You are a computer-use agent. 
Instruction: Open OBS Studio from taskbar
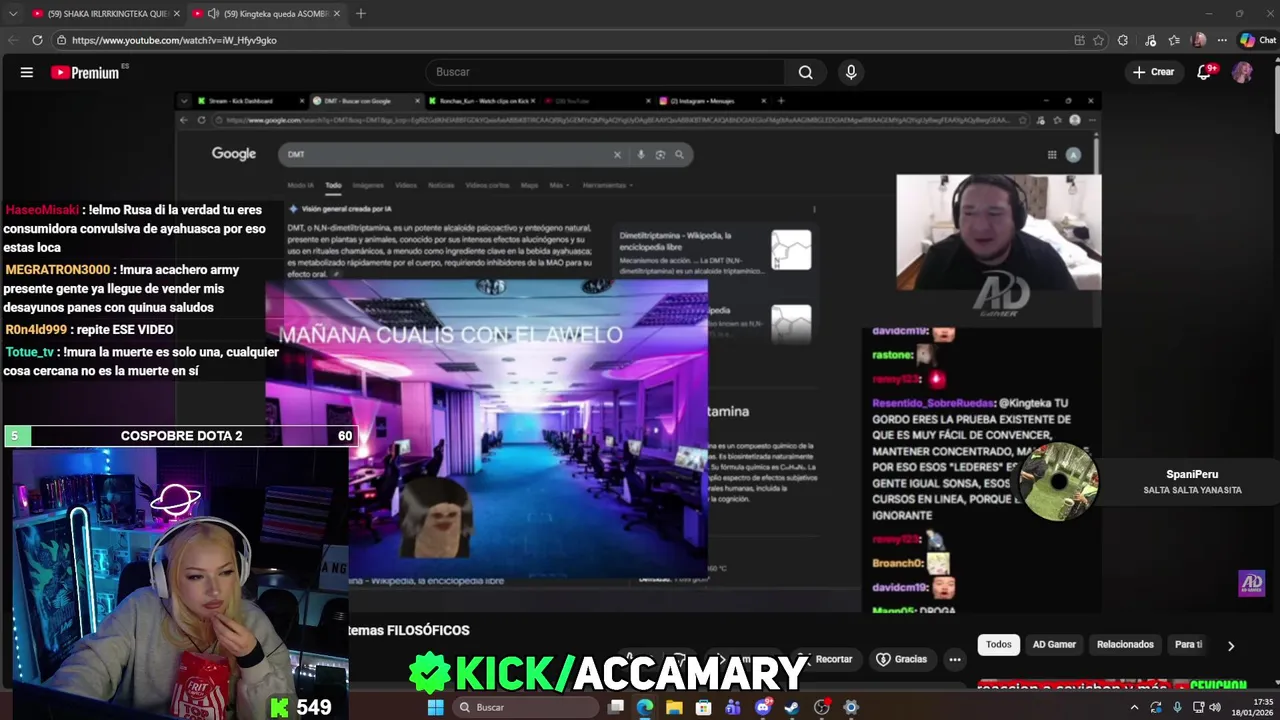pos(822,707)
